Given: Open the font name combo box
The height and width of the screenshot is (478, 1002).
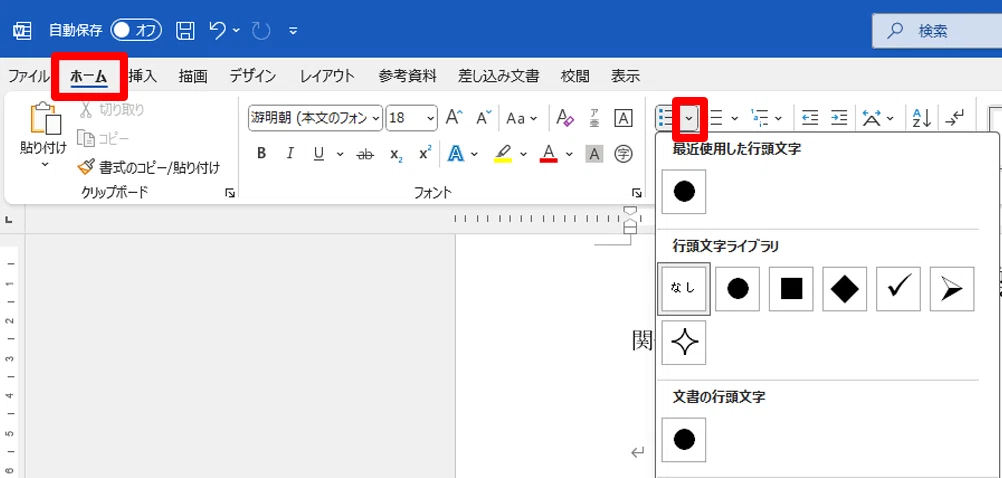Looking at the screenshot, I should point(315,118).
